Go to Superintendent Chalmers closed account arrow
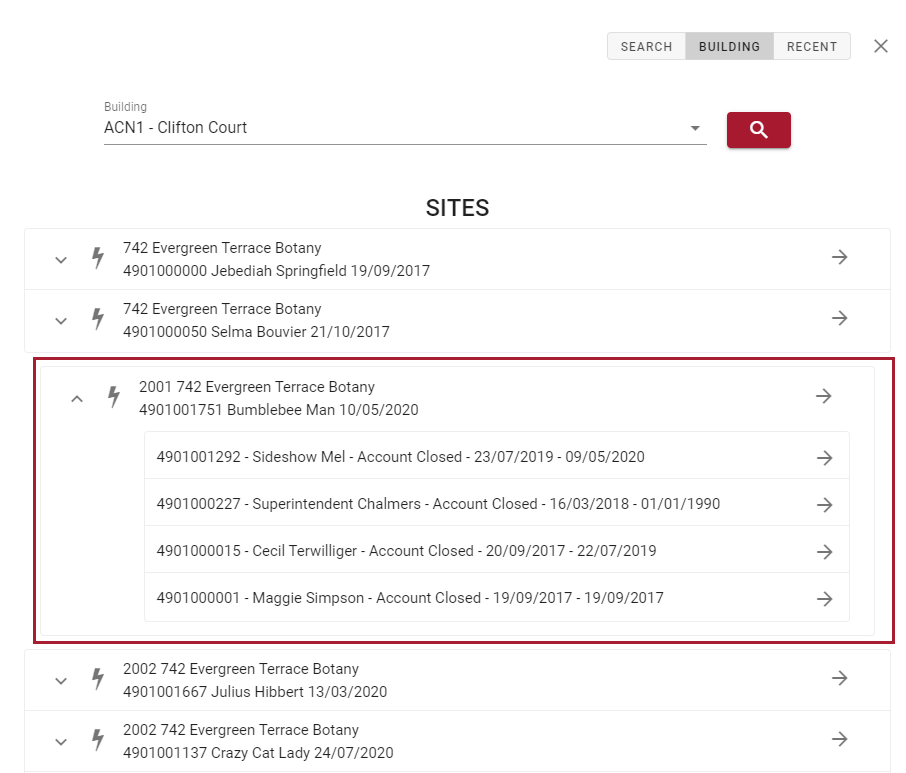 pos(825,504)
